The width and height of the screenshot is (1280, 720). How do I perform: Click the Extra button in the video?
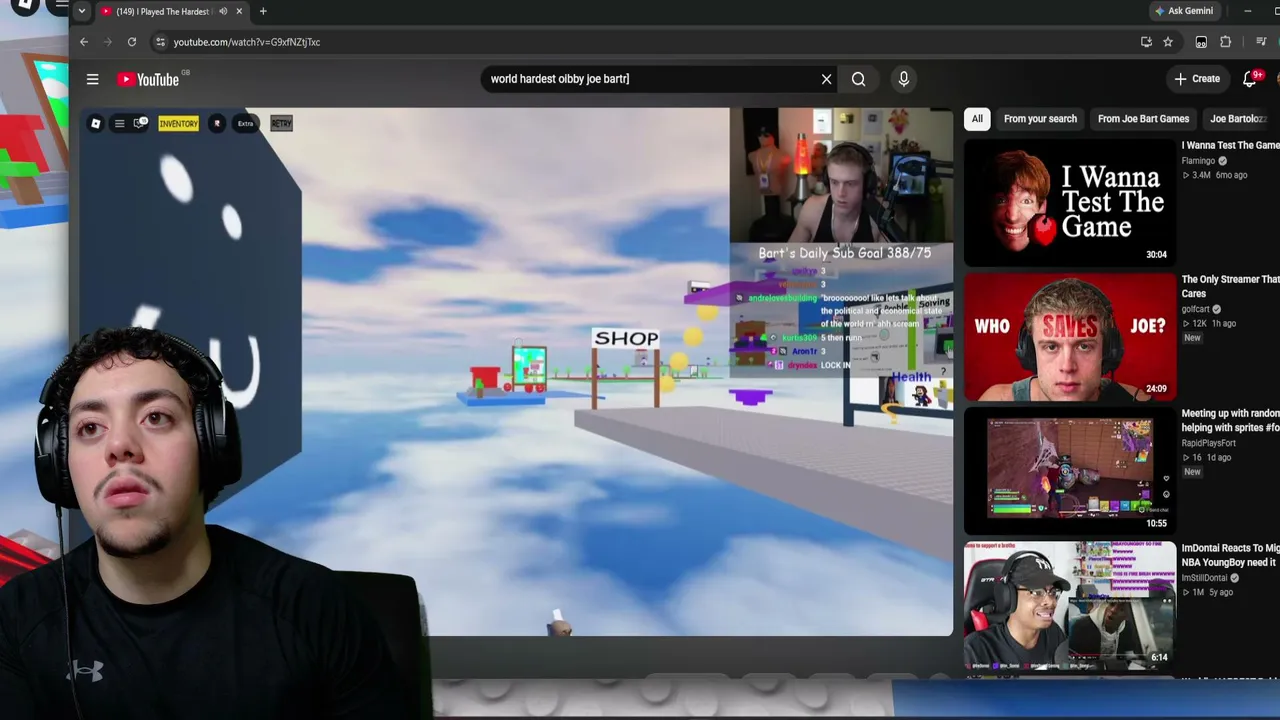pos(245,124)
